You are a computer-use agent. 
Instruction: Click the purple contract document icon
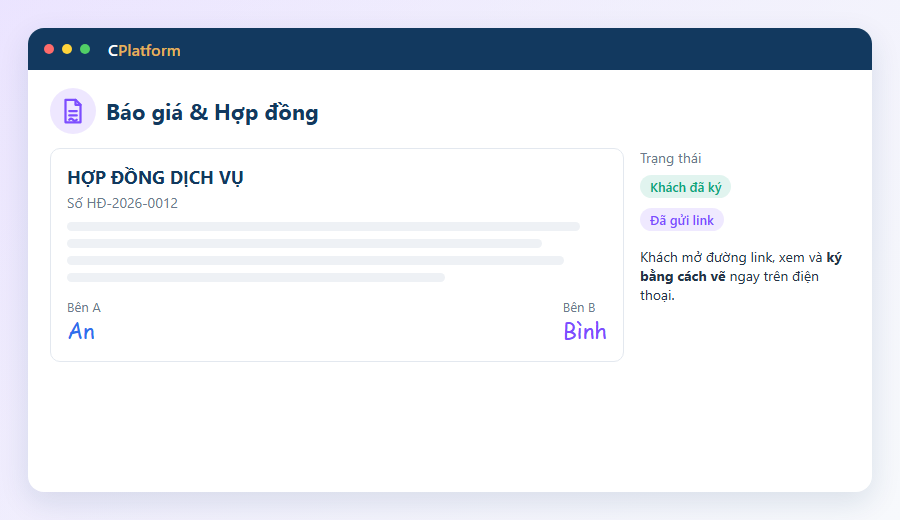(73, 111)
